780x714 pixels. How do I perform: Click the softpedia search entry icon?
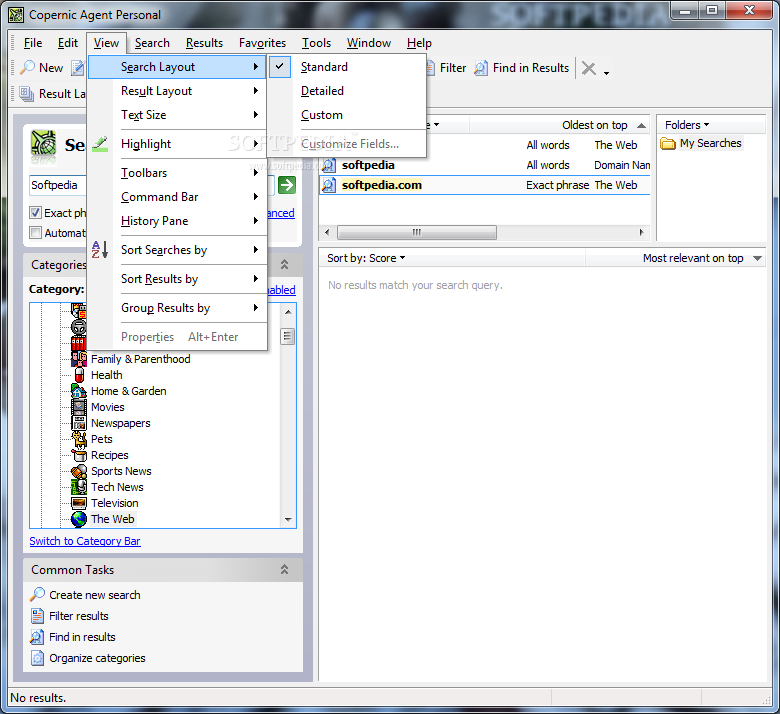[x=328, y=165]
